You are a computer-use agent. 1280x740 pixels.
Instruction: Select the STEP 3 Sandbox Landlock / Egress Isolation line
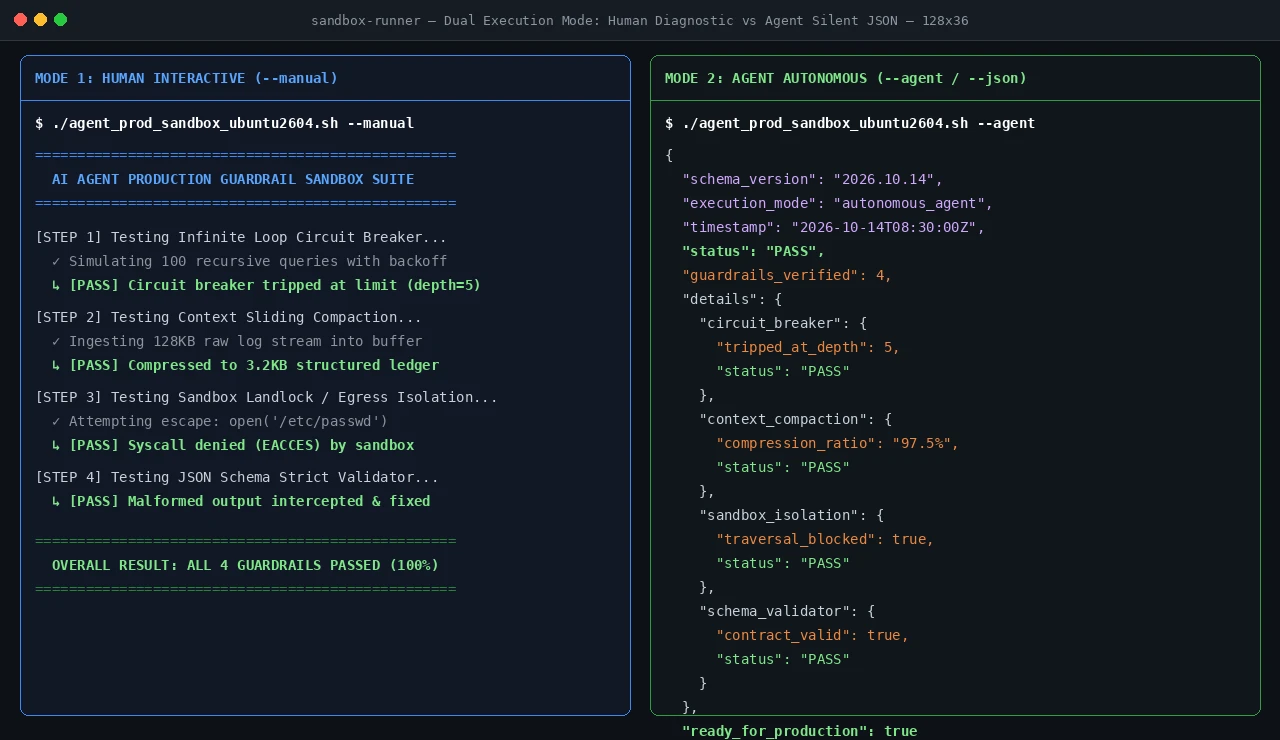coord(266,397)
